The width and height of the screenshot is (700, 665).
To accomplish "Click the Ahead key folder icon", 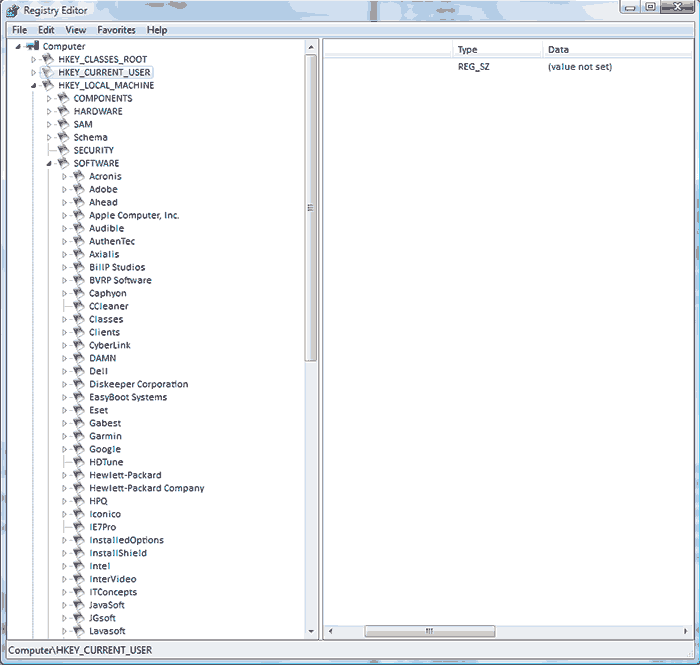I will click(79, 202).
